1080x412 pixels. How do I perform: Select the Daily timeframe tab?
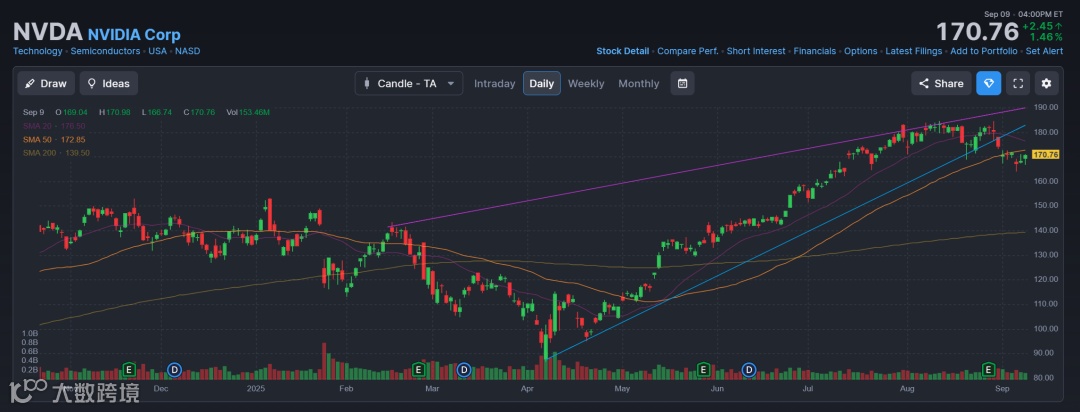pyautogui.click(x=541, y=83)
